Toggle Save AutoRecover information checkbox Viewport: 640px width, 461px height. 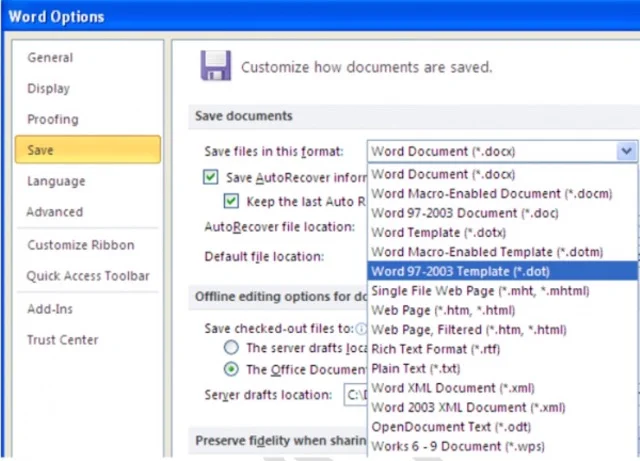pyautogui.click(x=211, y=178)
